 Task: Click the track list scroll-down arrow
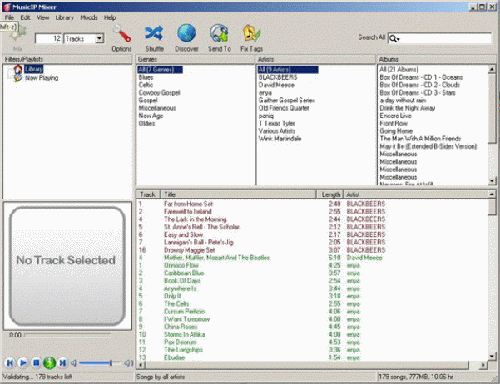coord(492,357)
